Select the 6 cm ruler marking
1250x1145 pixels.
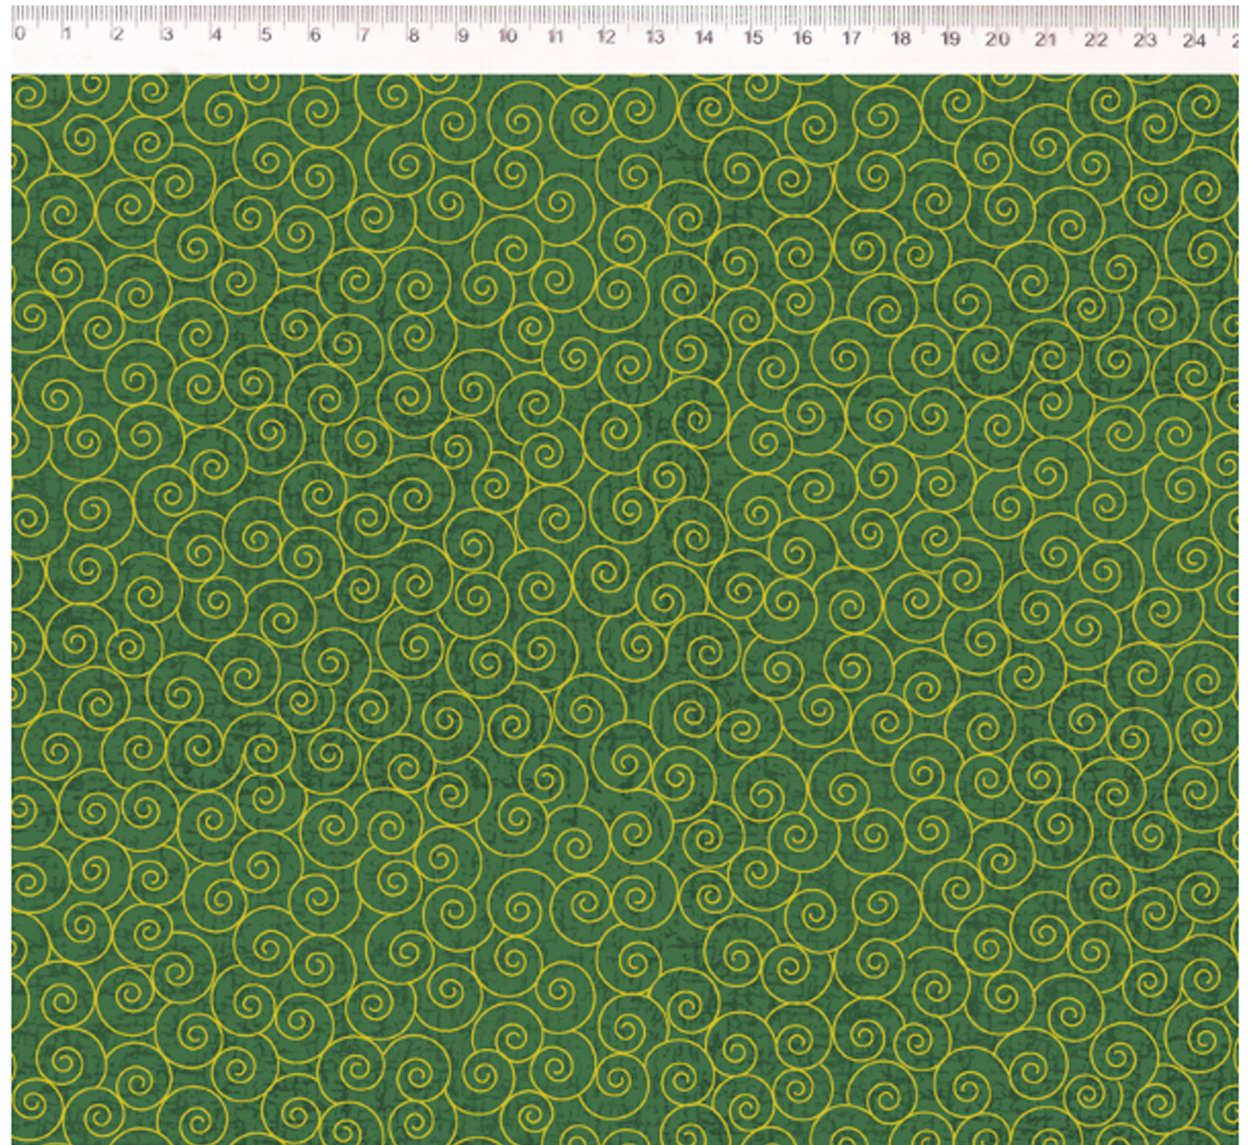coord(314,36)
